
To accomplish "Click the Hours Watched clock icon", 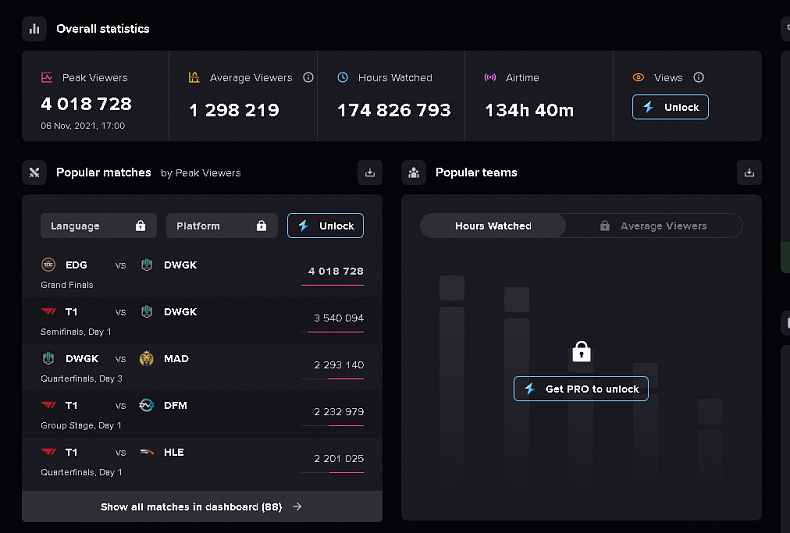I will pos(343,77).
